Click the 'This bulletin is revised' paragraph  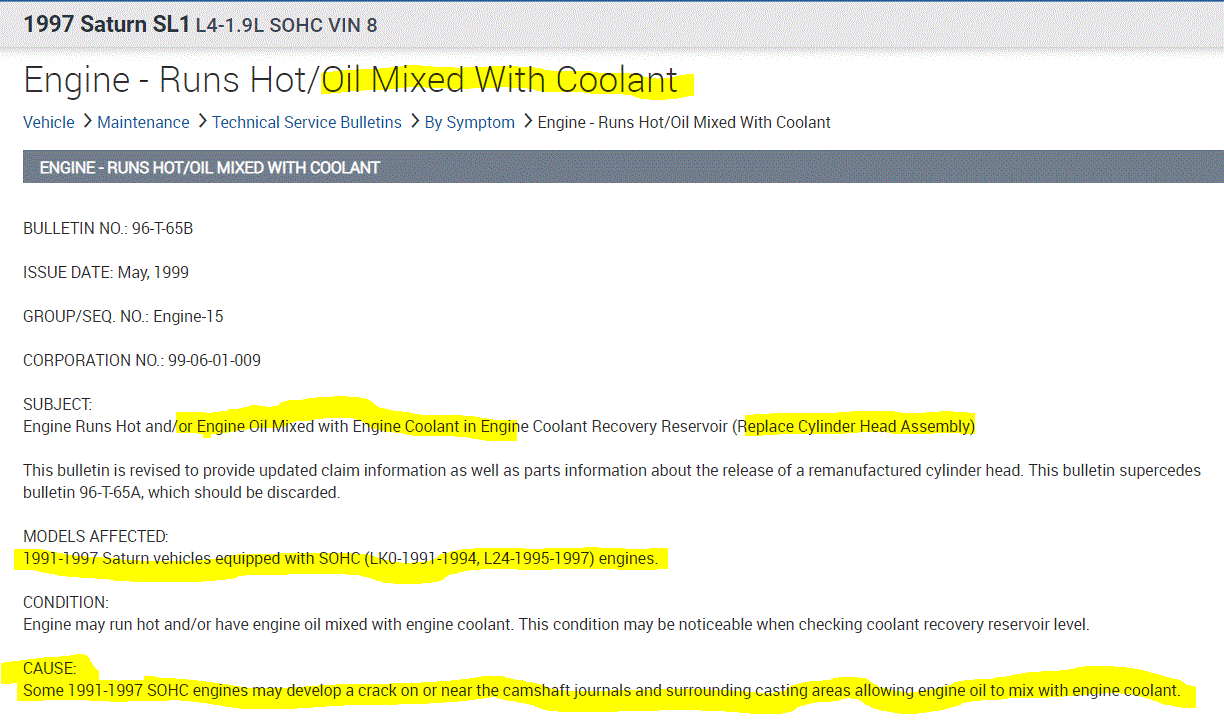[x=612, y=481]
